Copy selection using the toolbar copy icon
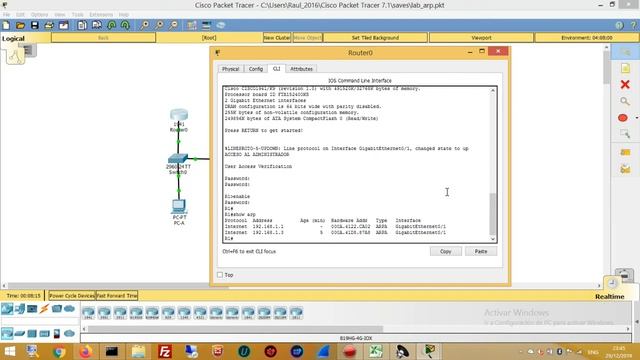The height and width of the screenshot is (360, 640). [x=82, y=25]
